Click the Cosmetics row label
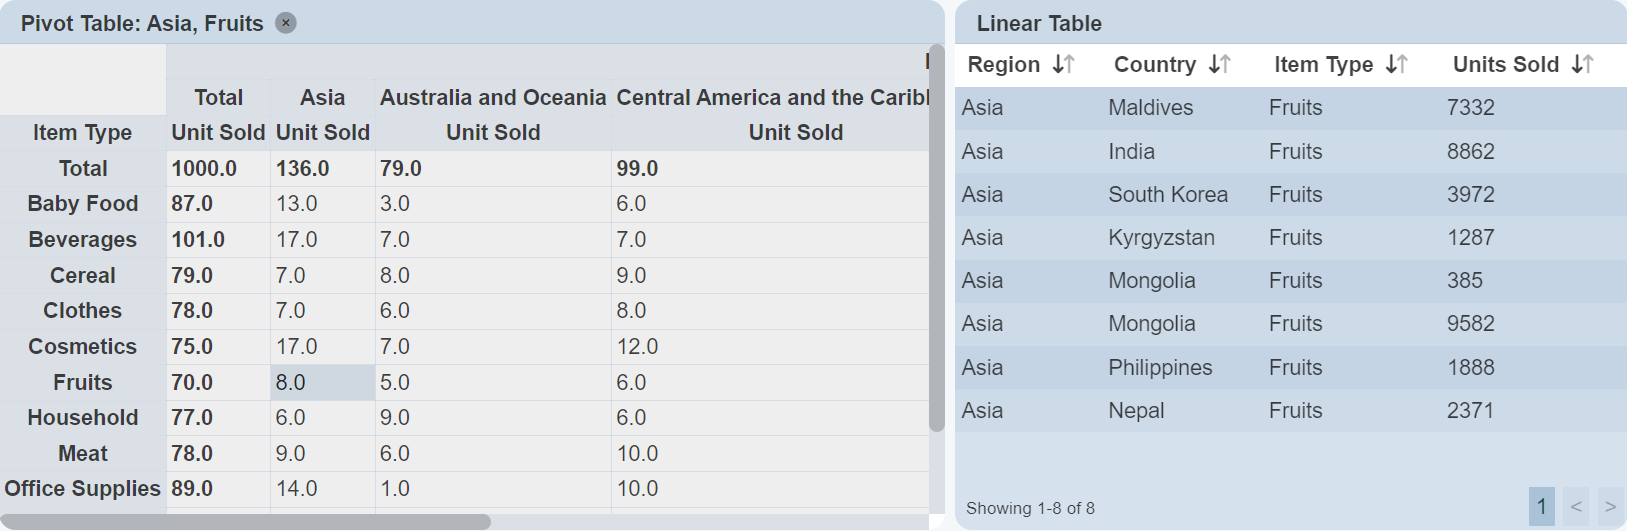 [x=83, y=346]
